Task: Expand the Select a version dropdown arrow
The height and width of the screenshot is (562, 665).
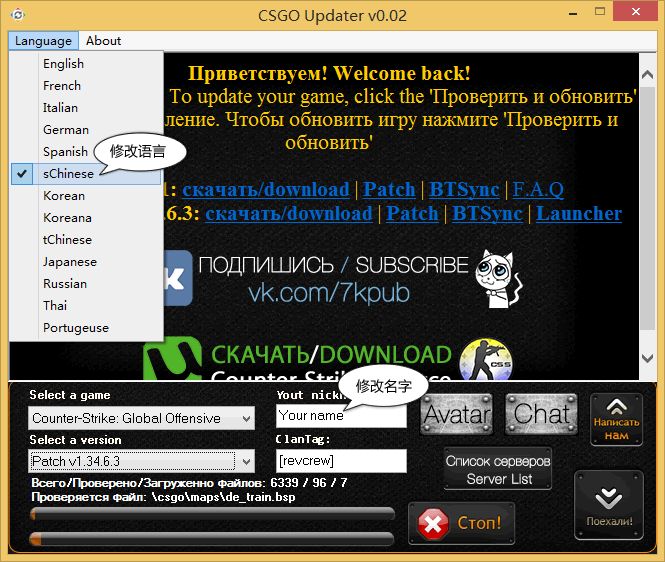Action: click(x=246, y=461)
